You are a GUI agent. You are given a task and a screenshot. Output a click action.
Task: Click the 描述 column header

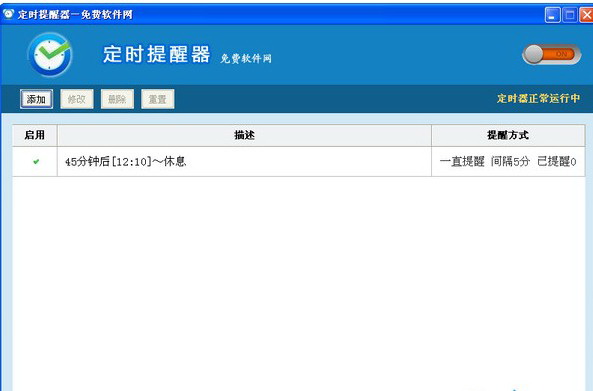pos(244,135)
